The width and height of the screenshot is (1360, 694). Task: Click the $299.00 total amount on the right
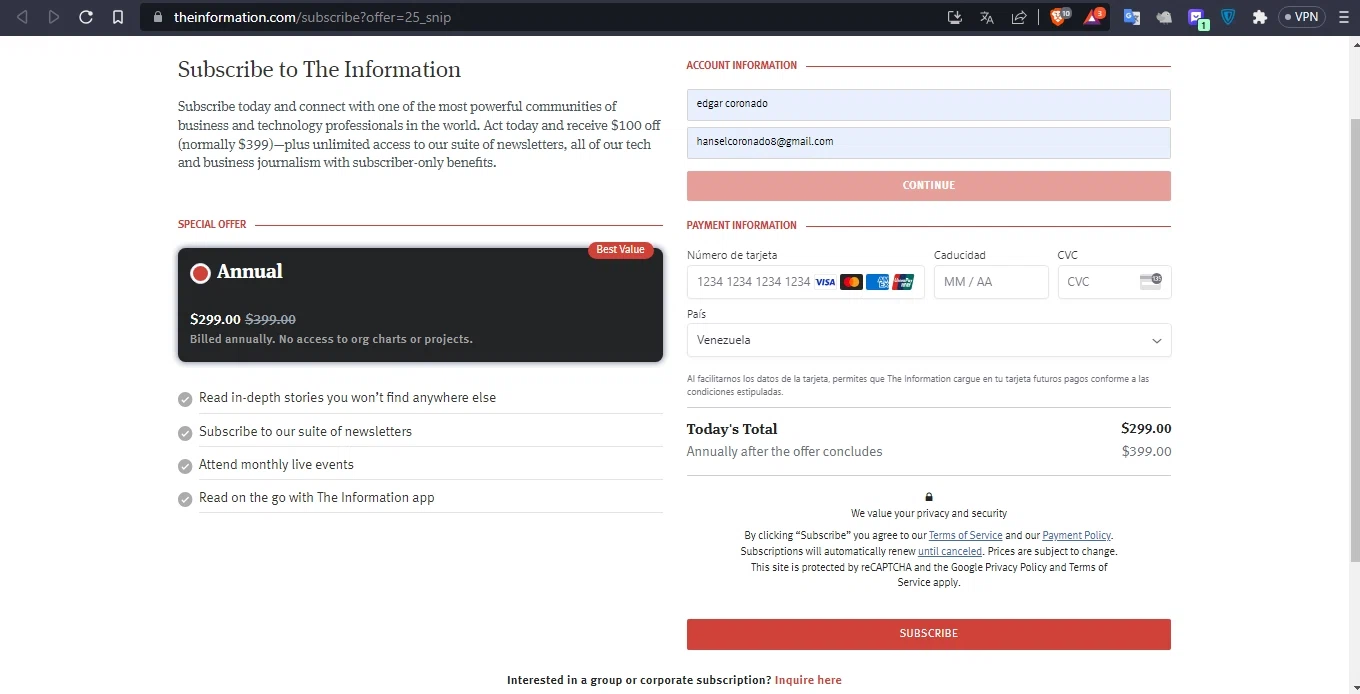(1146, 429)
